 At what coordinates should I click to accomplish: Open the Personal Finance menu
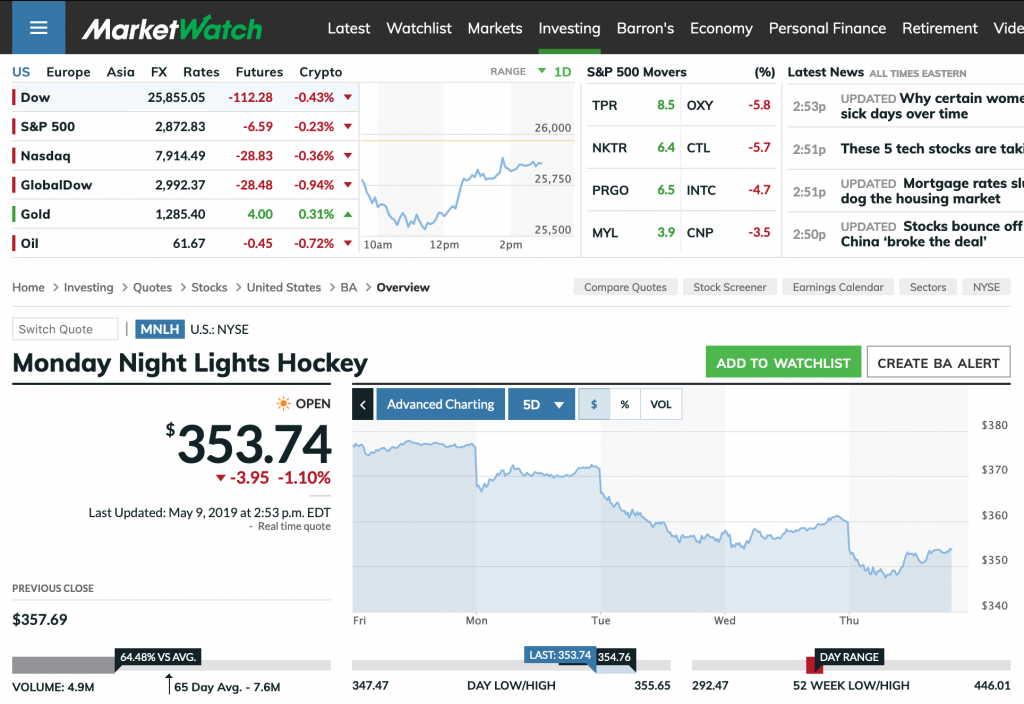click(x=827, y=28)
